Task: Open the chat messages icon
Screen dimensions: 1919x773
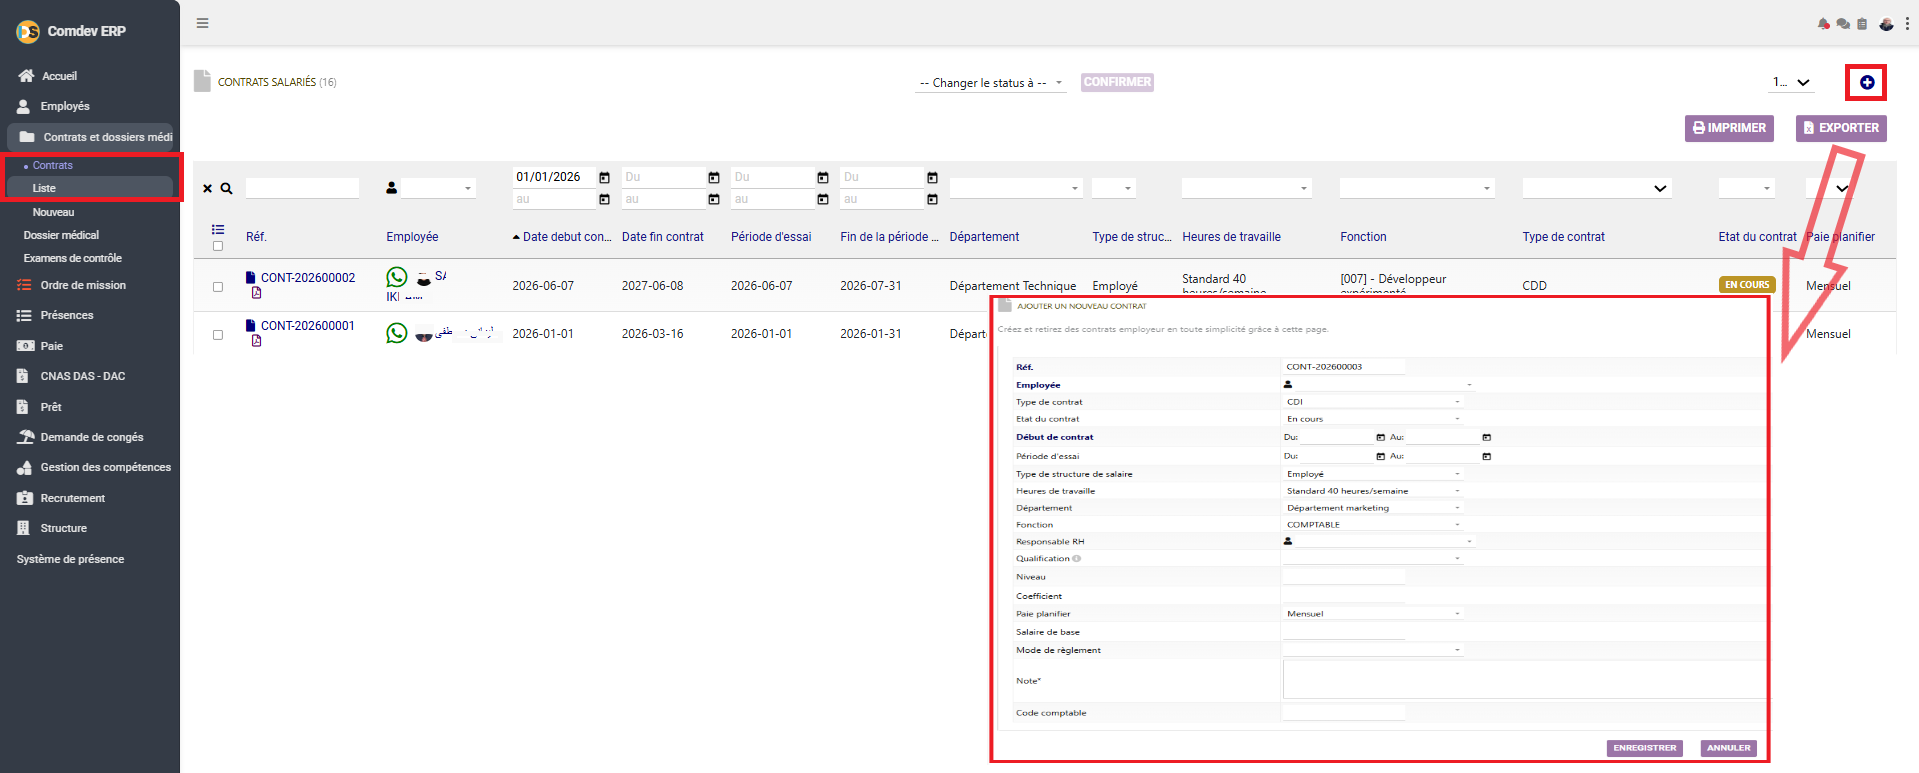Action: click(x=1843, y=24)
